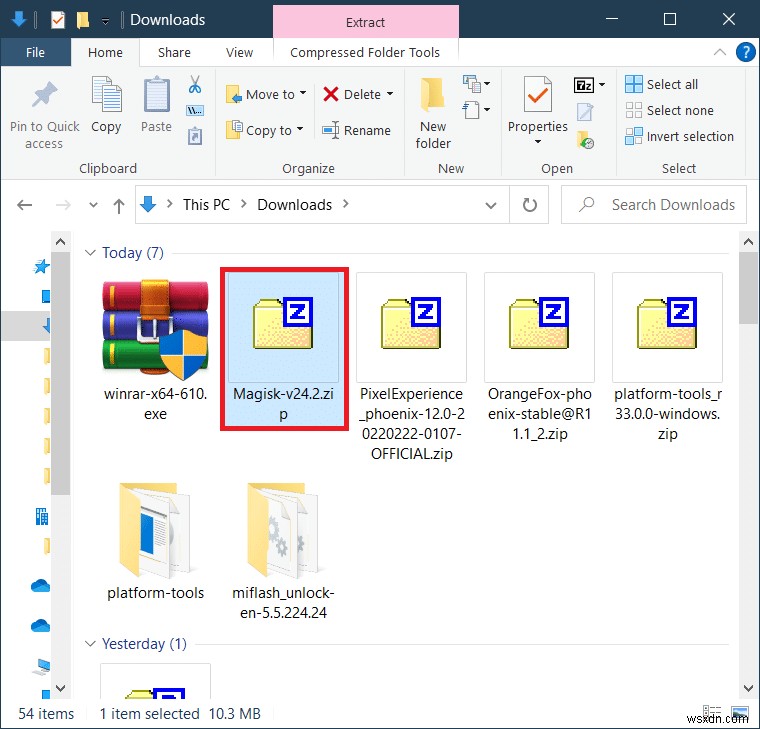Click the Copy path icon

point(195,111)
